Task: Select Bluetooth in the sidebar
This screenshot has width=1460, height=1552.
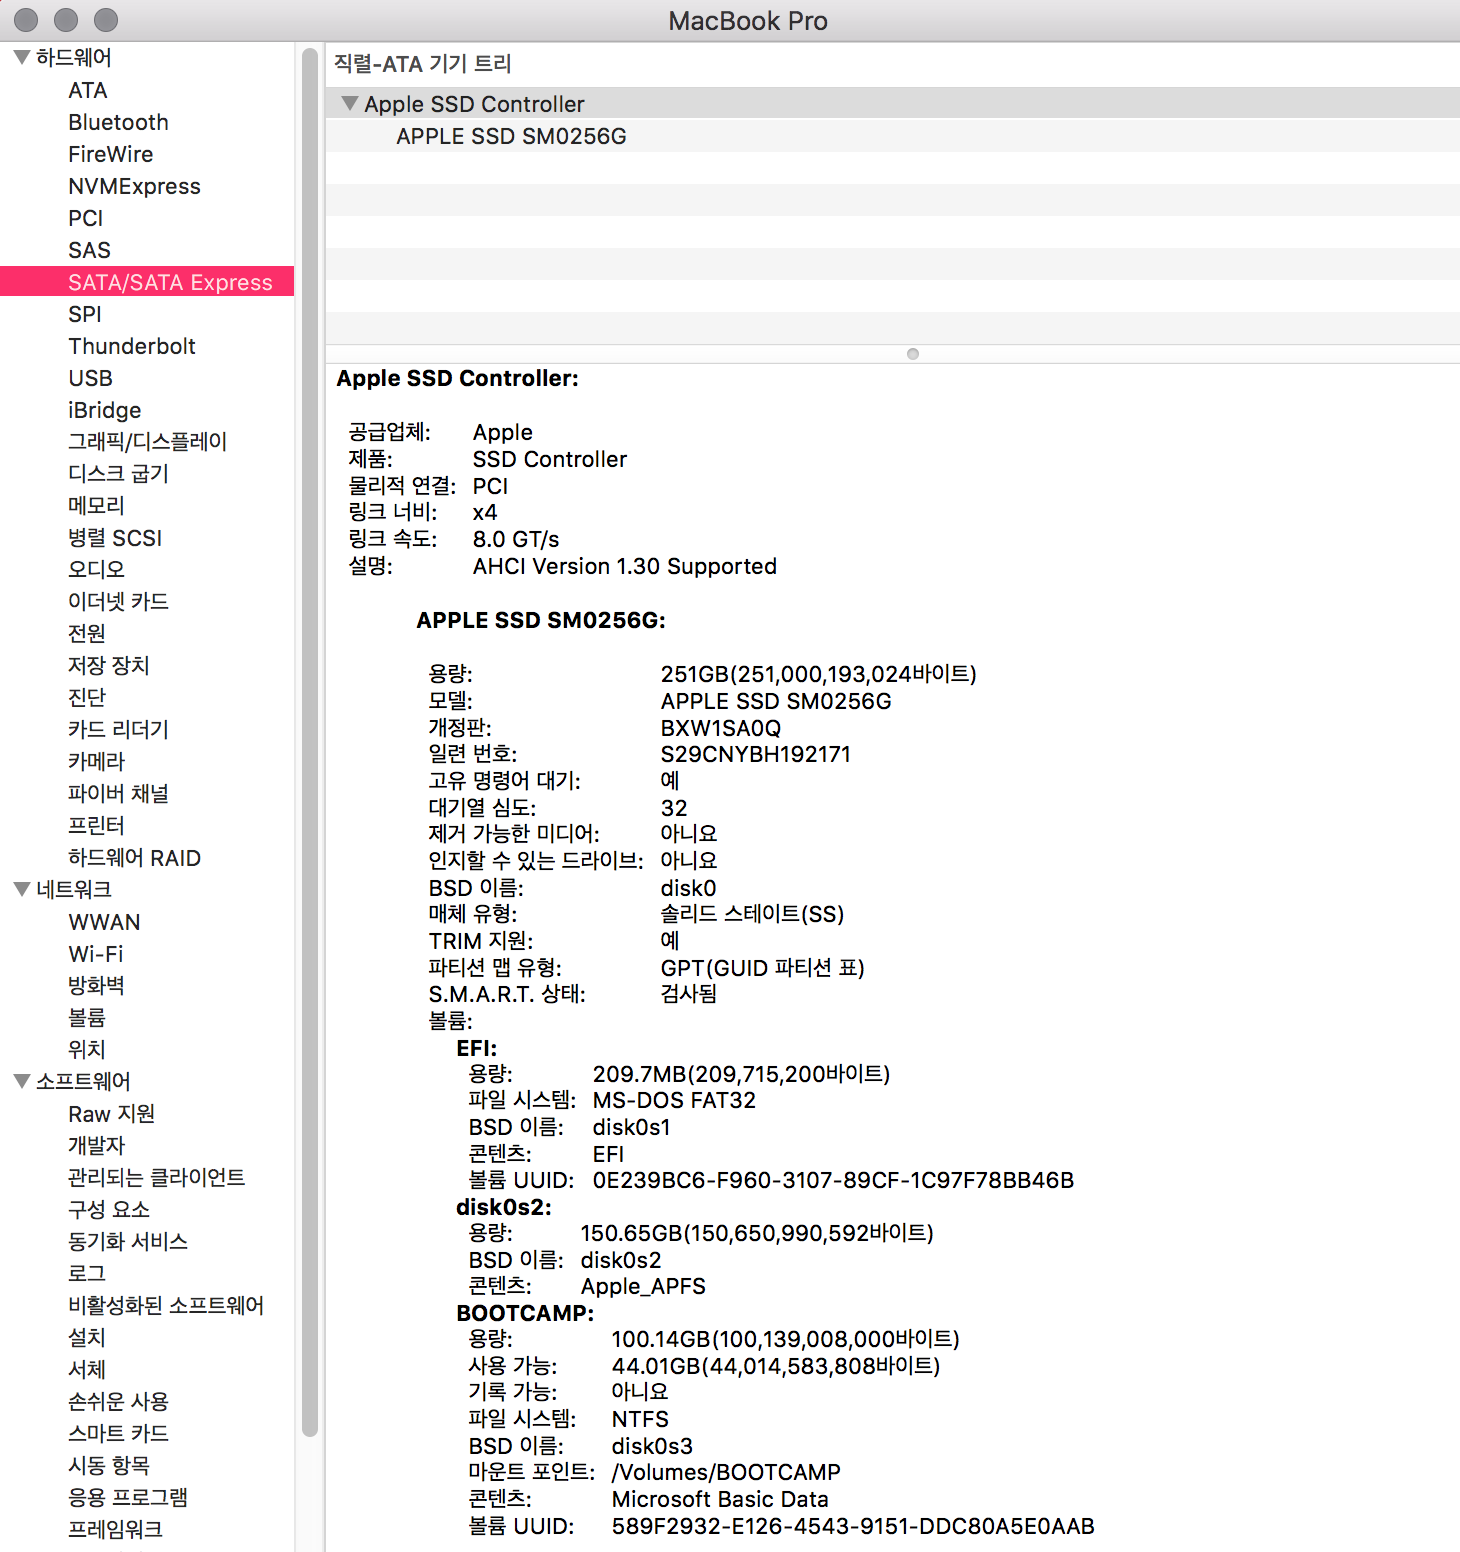Action: point(118,122)
